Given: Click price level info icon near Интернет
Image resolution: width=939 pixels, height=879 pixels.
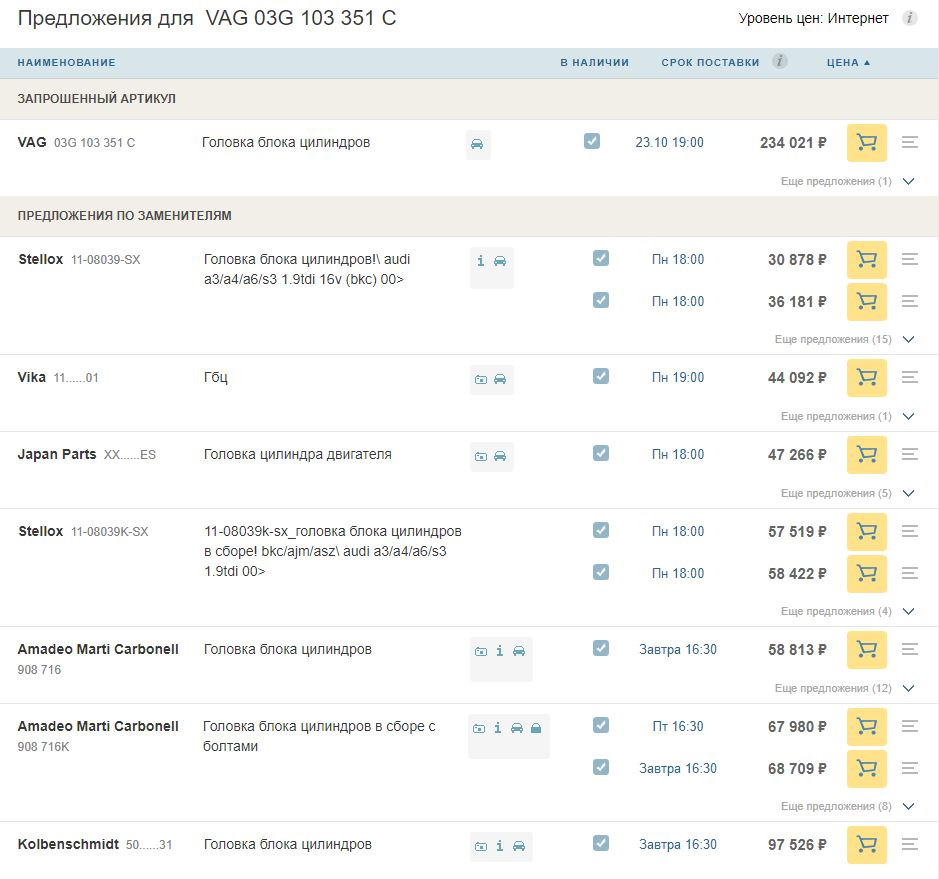Looking at the screenshot, I should [910, 19].
